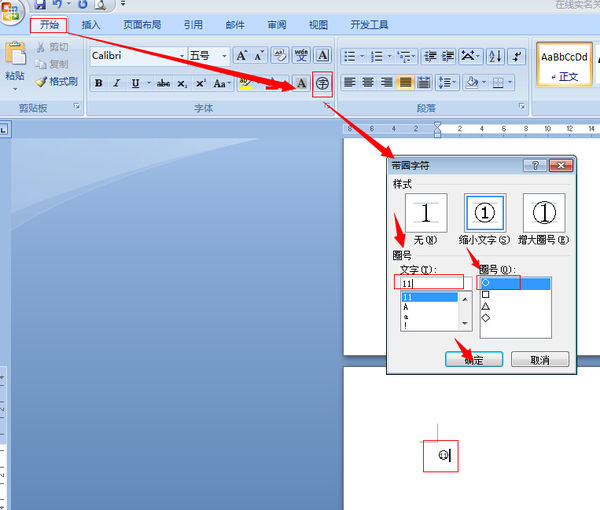Apply character border boxed A

323,56
